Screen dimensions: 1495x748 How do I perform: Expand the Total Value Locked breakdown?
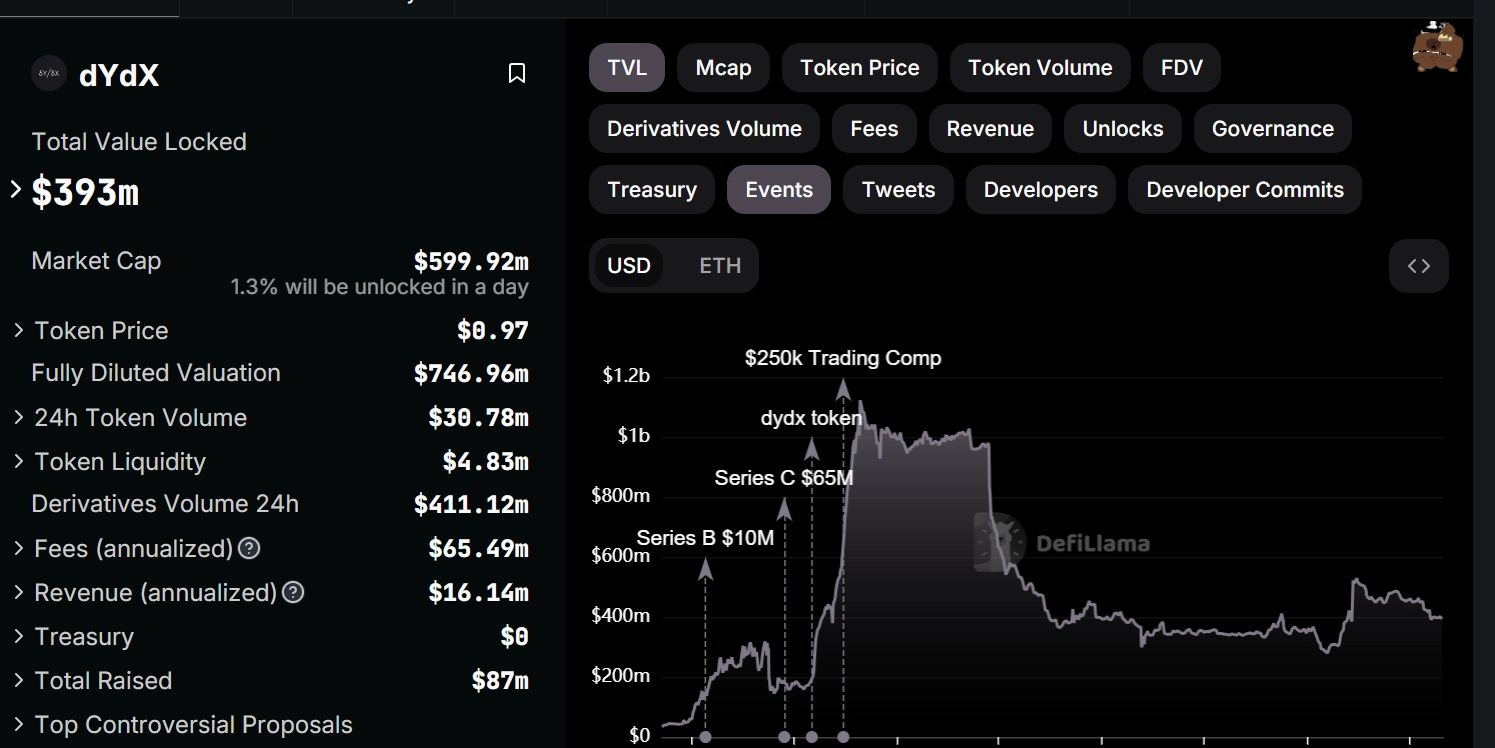tap(15, 189)
